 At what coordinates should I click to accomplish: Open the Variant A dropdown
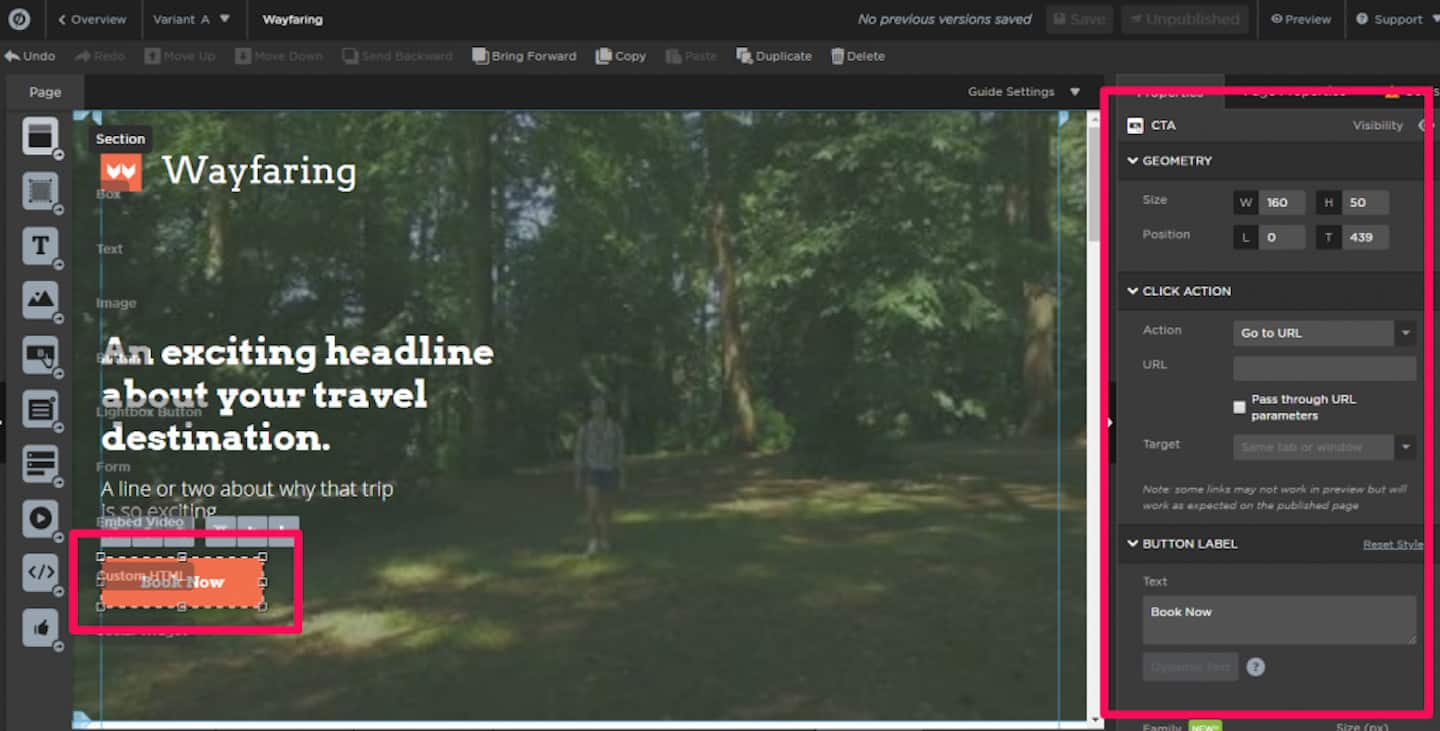[191, 19]
